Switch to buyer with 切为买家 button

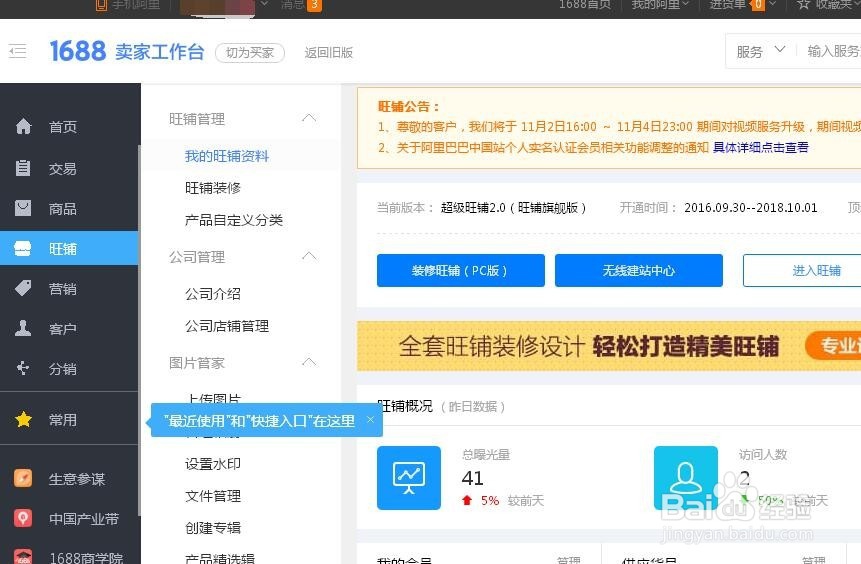pyautogui.click(x=250, y=52)
